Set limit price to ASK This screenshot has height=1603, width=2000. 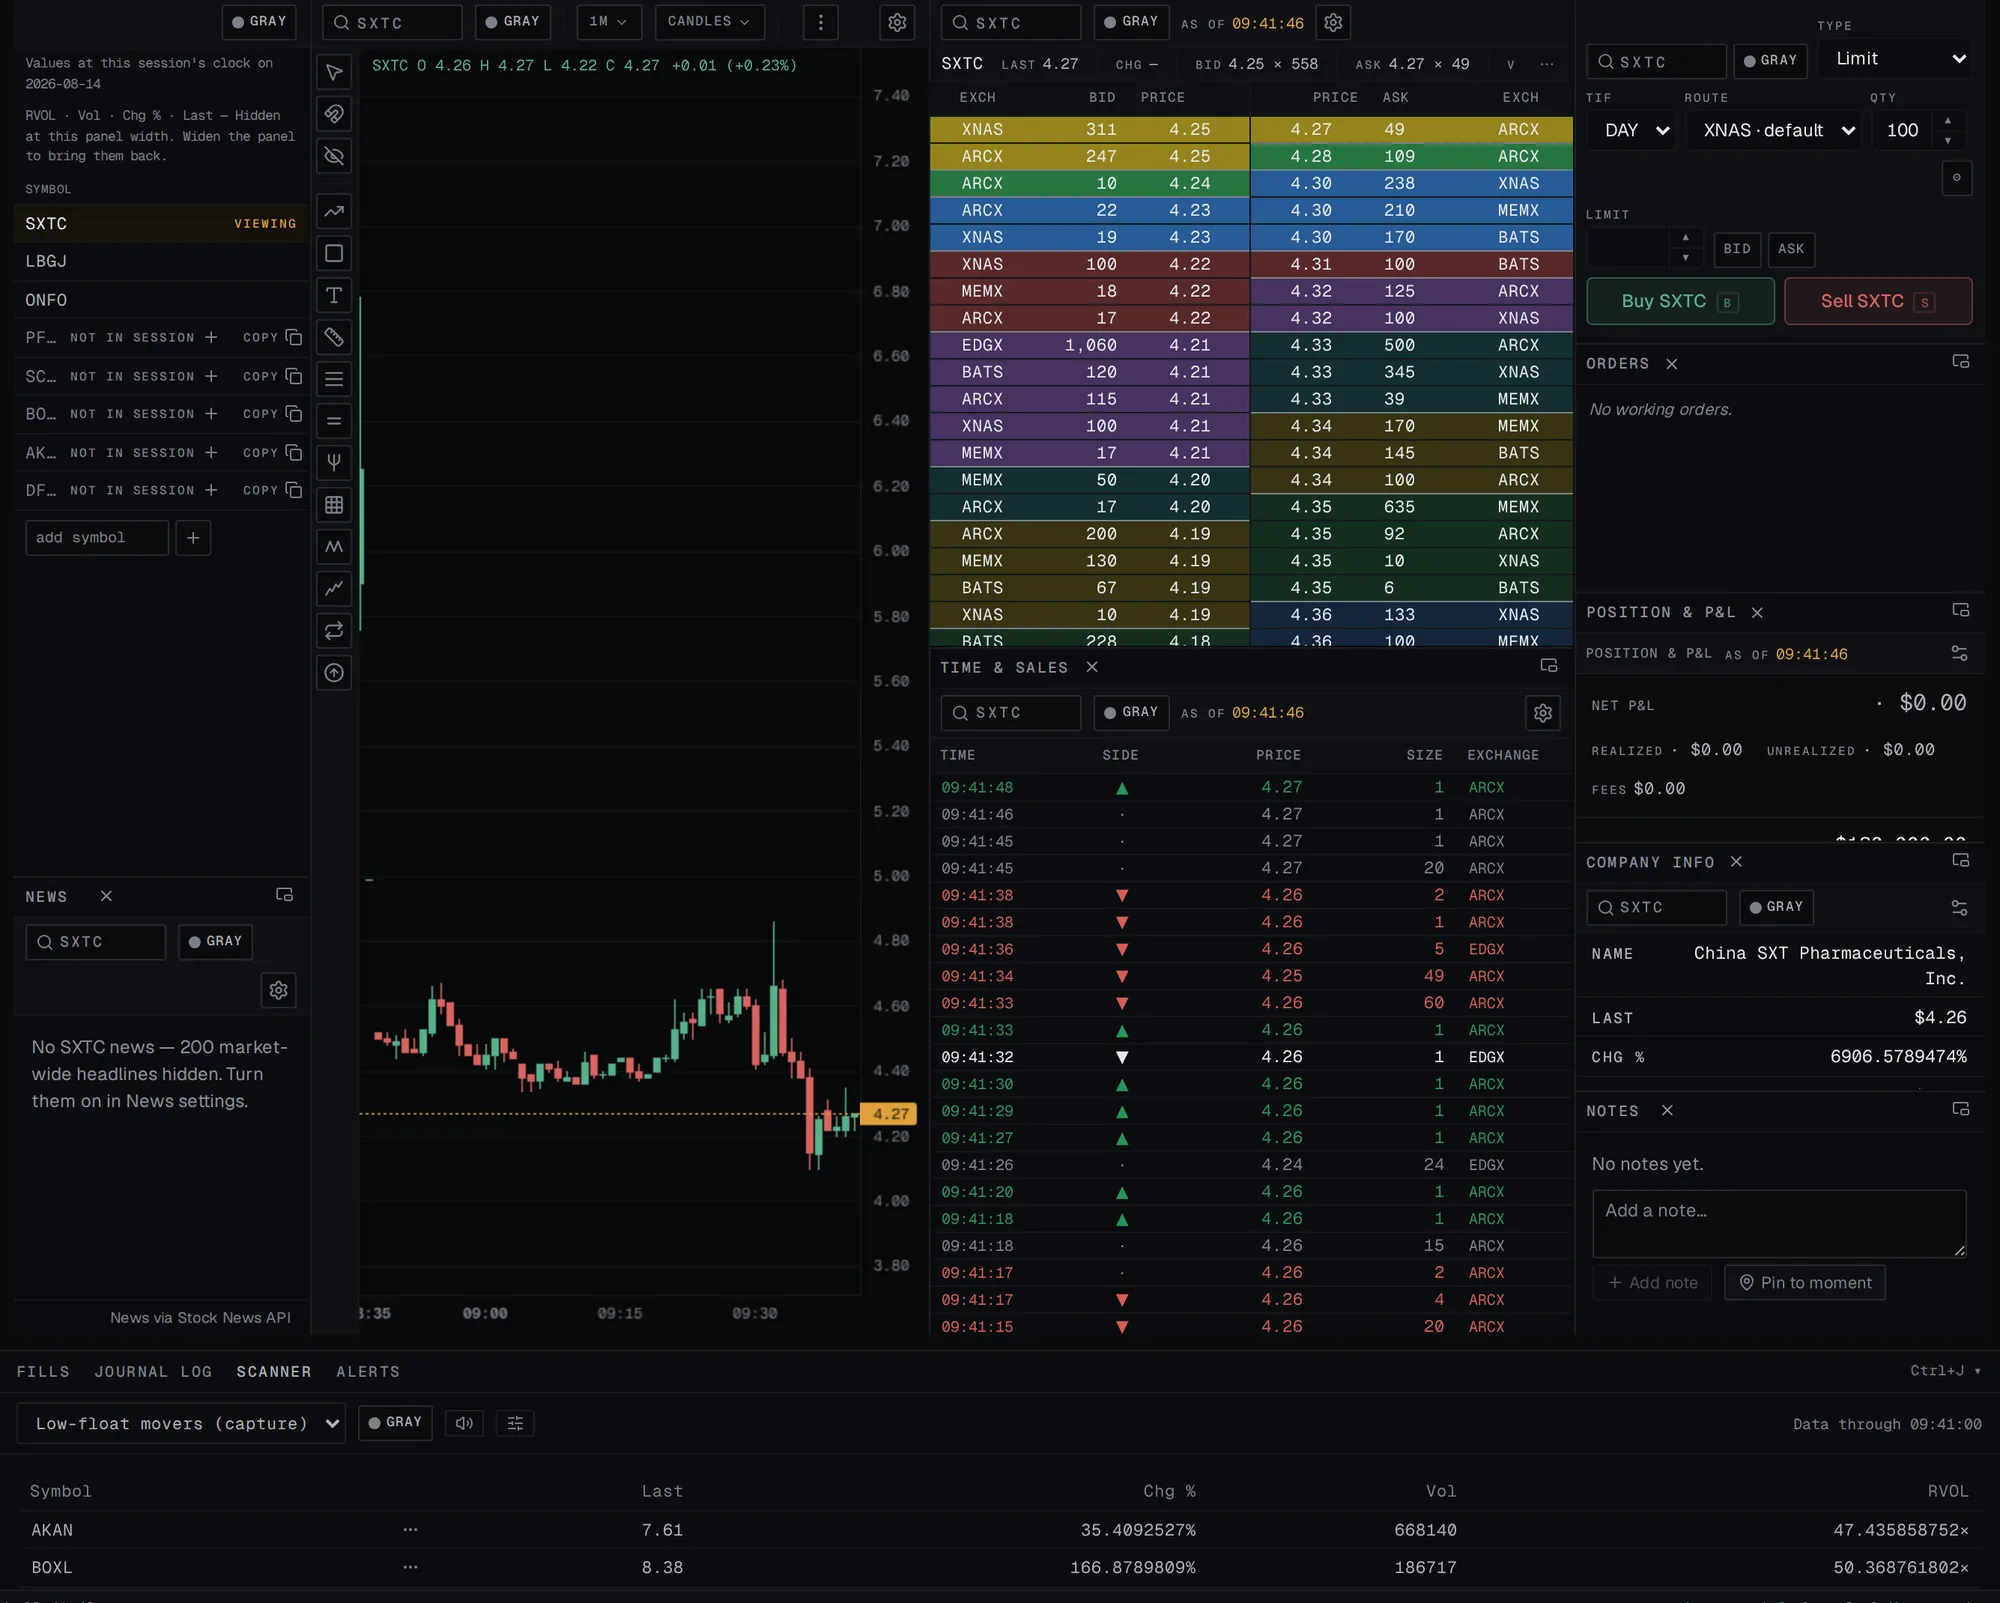(x=1791, y=249)
